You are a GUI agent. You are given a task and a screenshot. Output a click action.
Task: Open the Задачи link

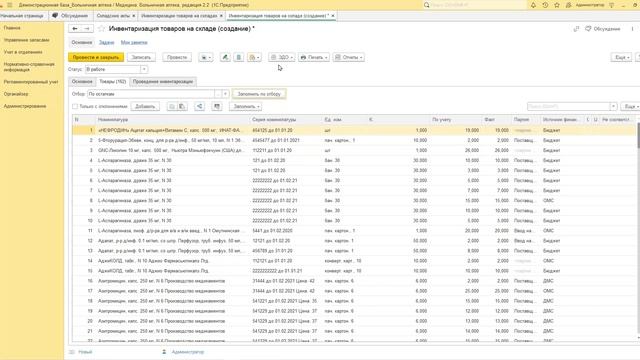point(107,42)
